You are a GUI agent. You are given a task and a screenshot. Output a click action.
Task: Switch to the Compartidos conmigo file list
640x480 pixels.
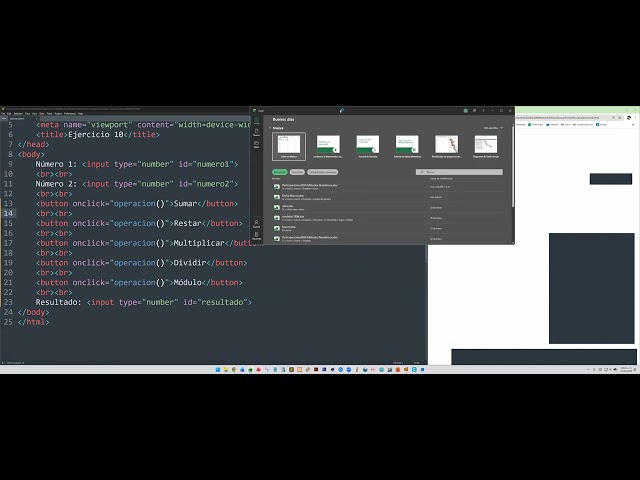(322, 172)
